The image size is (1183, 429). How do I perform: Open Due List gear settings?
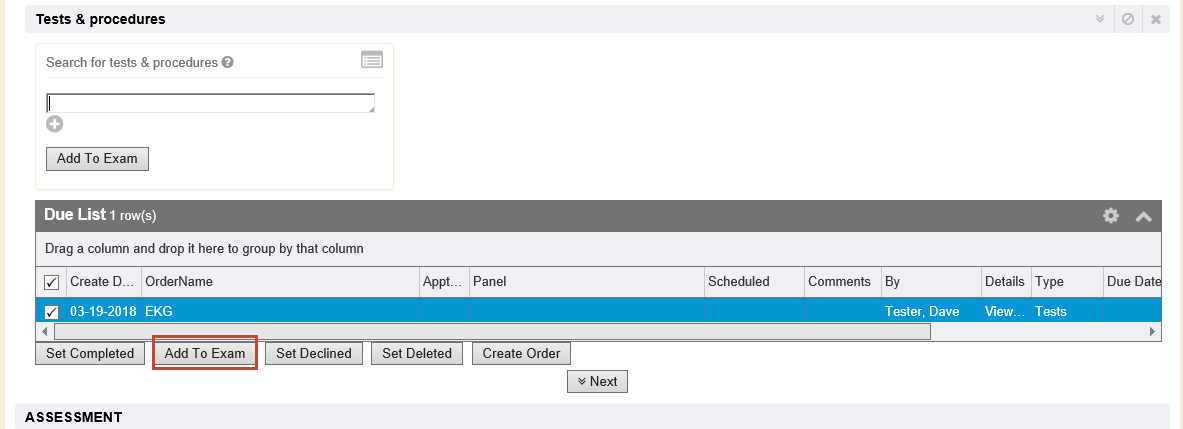tap(1111, 216)
